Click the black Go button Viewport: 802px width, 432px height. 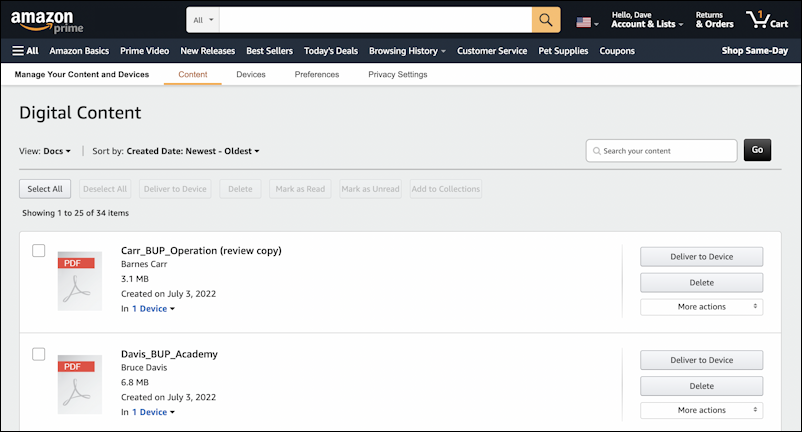tap(757, 150)
